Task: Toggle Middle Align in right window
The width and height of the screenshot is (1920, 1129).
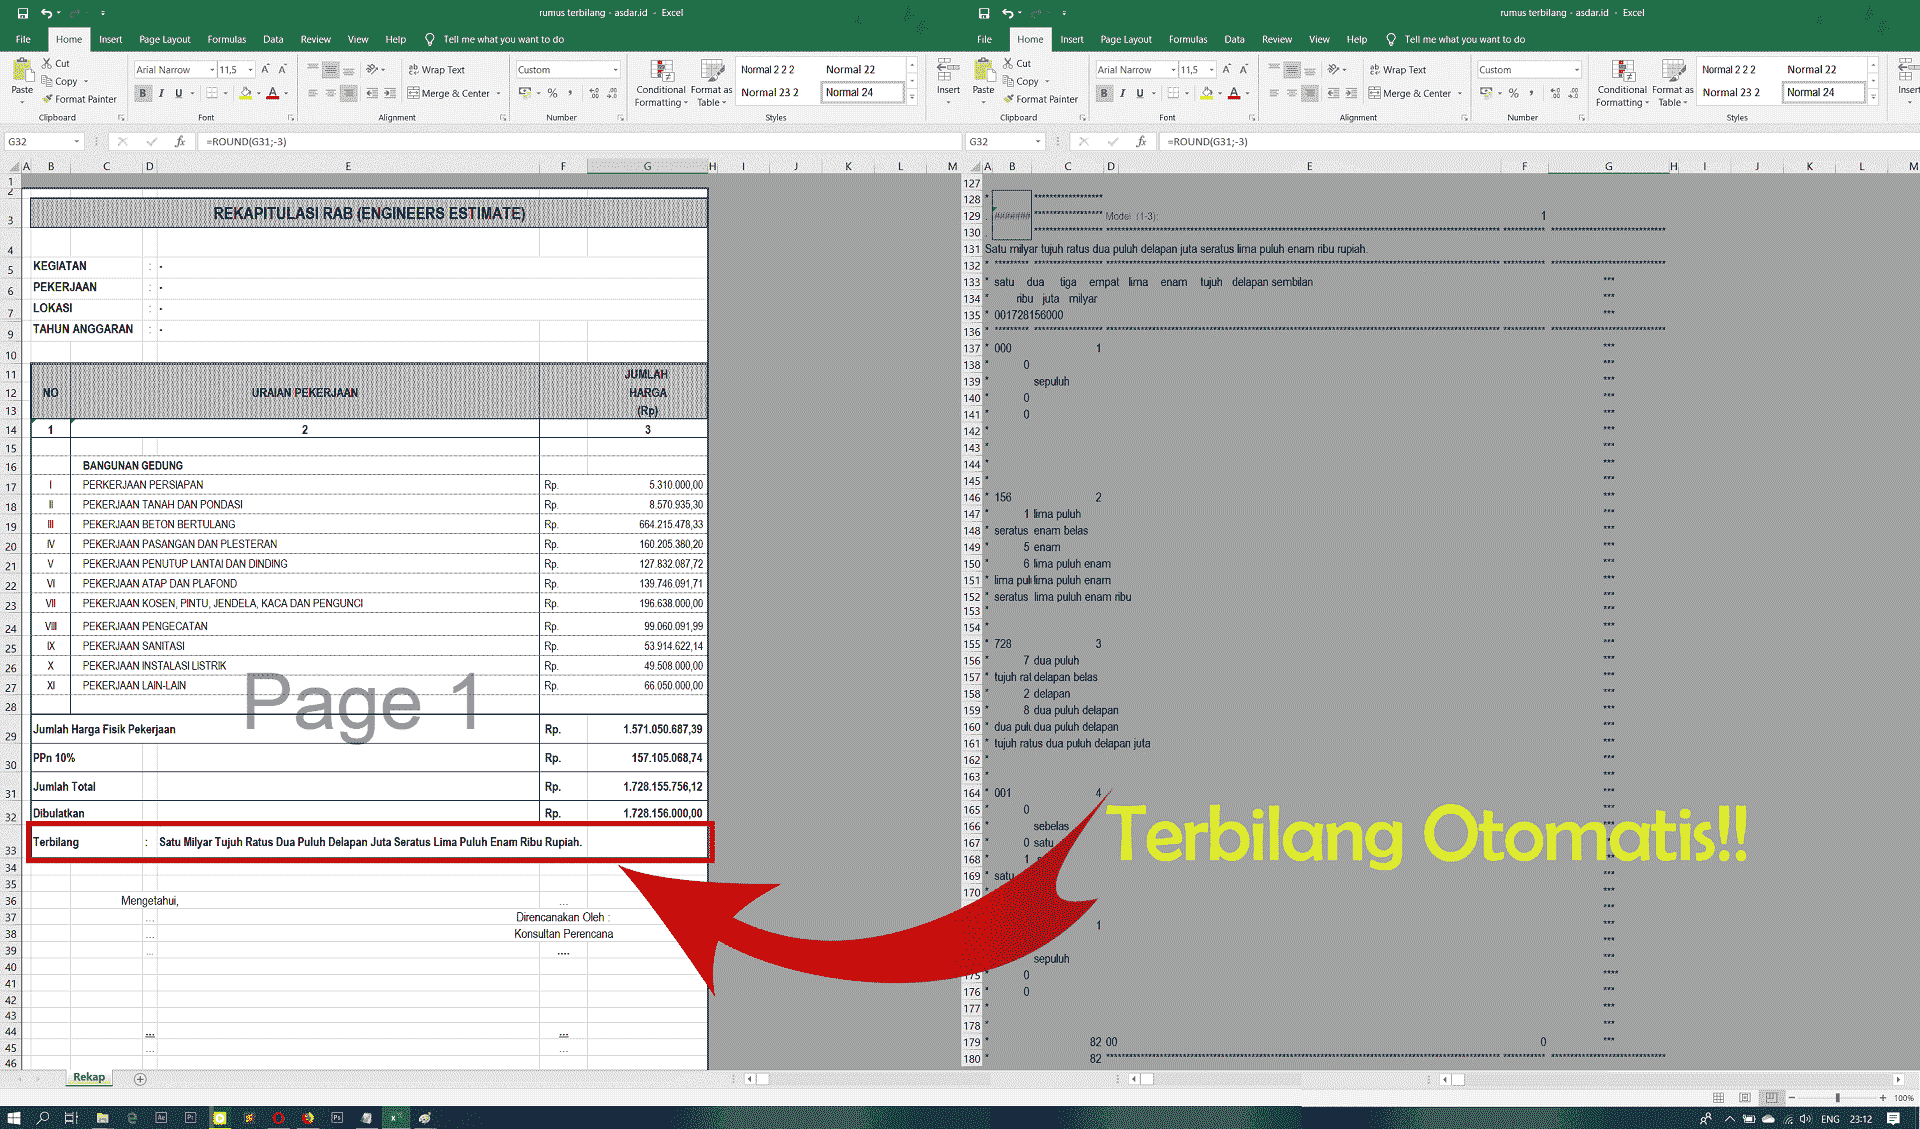Action: 1291,69
